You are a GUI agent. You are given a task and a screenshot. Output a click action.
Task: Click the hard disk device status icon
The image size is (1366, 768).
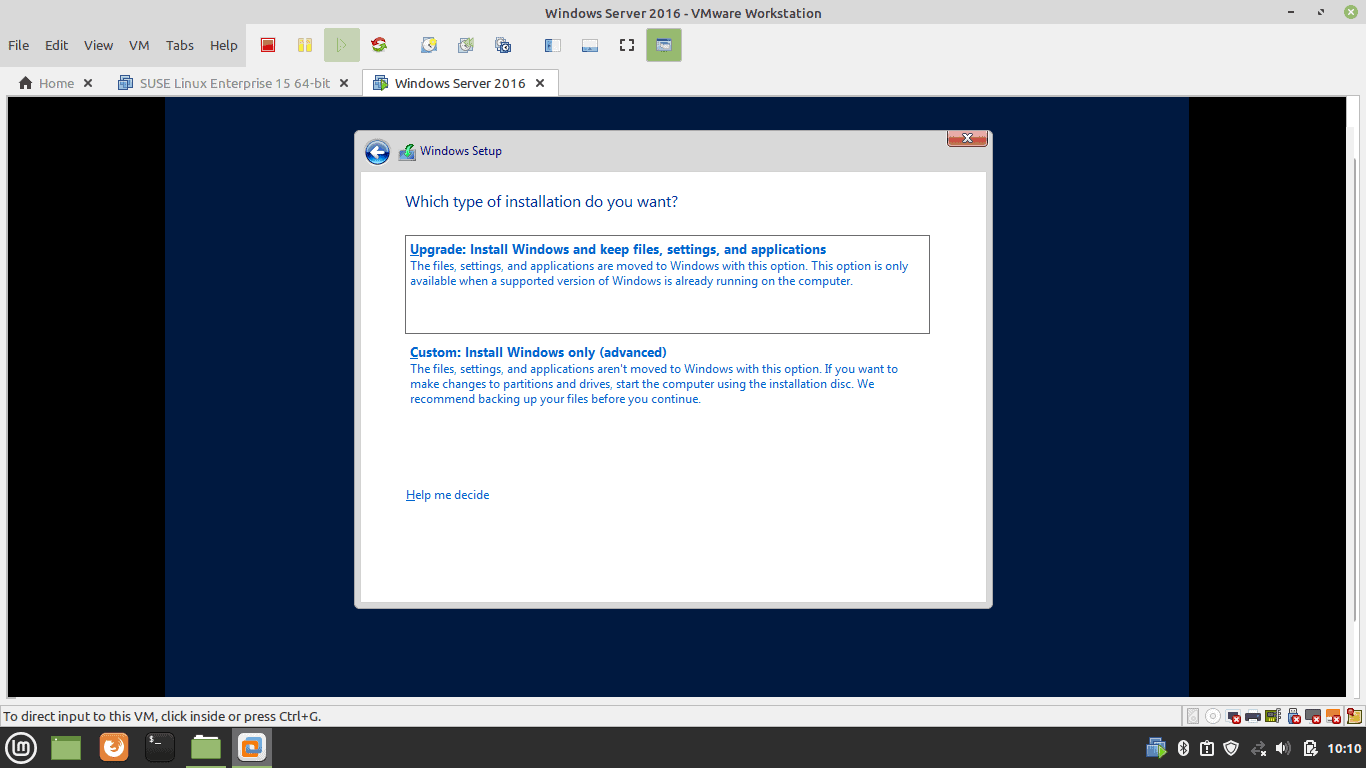pyautogui.click(x=1193, y=716)
